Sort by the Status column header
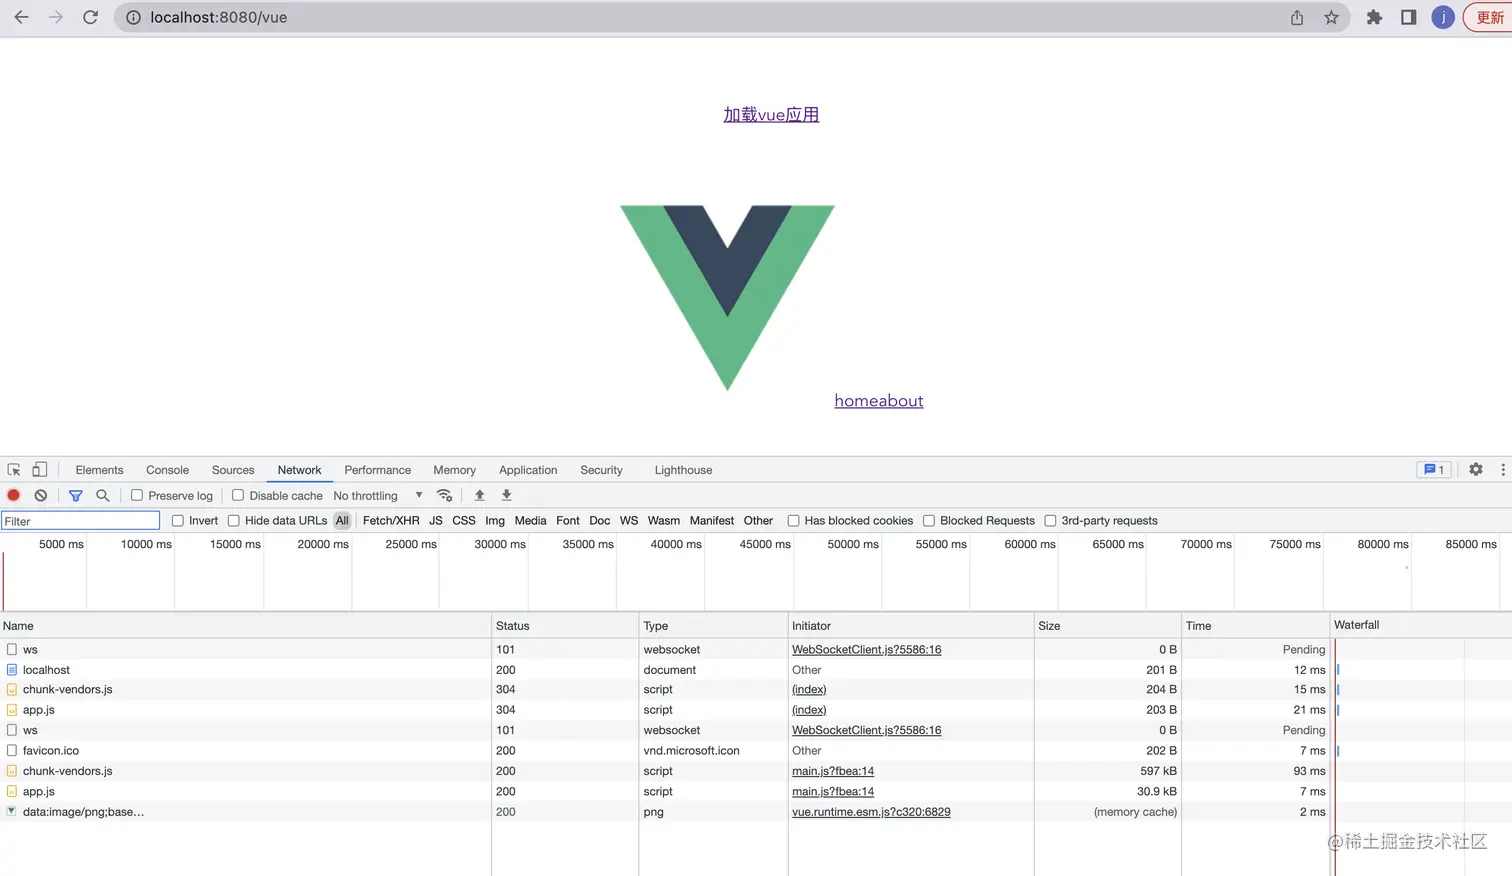1512x876 pixels. pos(565,625)
